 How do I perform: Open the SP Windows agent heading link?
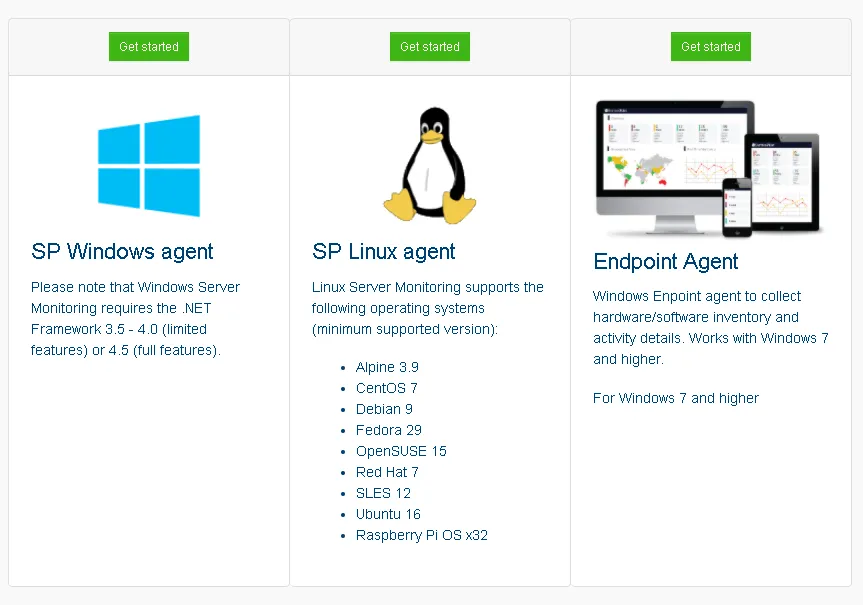[x=121, y=252]
